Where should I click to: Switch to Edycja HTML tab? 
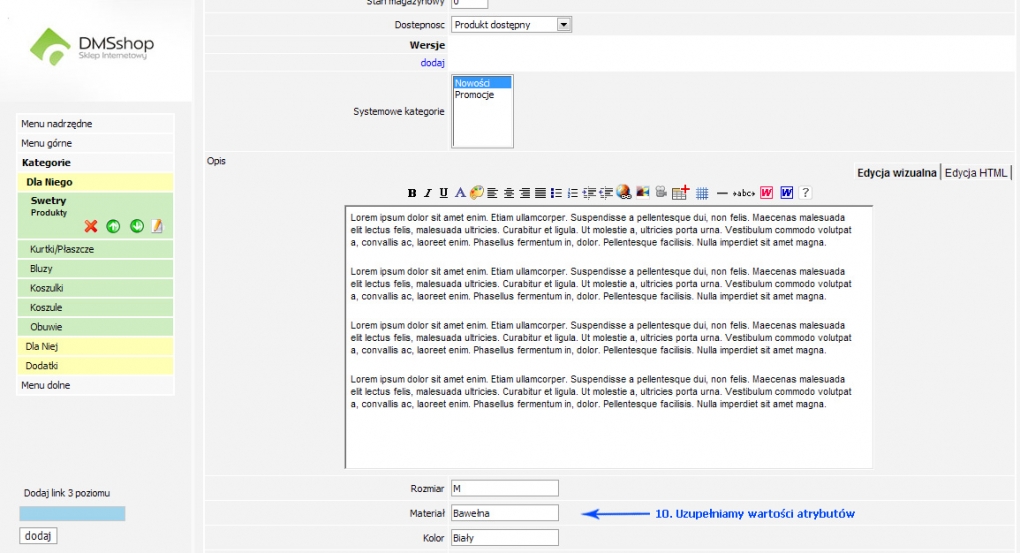pos(976,172)
